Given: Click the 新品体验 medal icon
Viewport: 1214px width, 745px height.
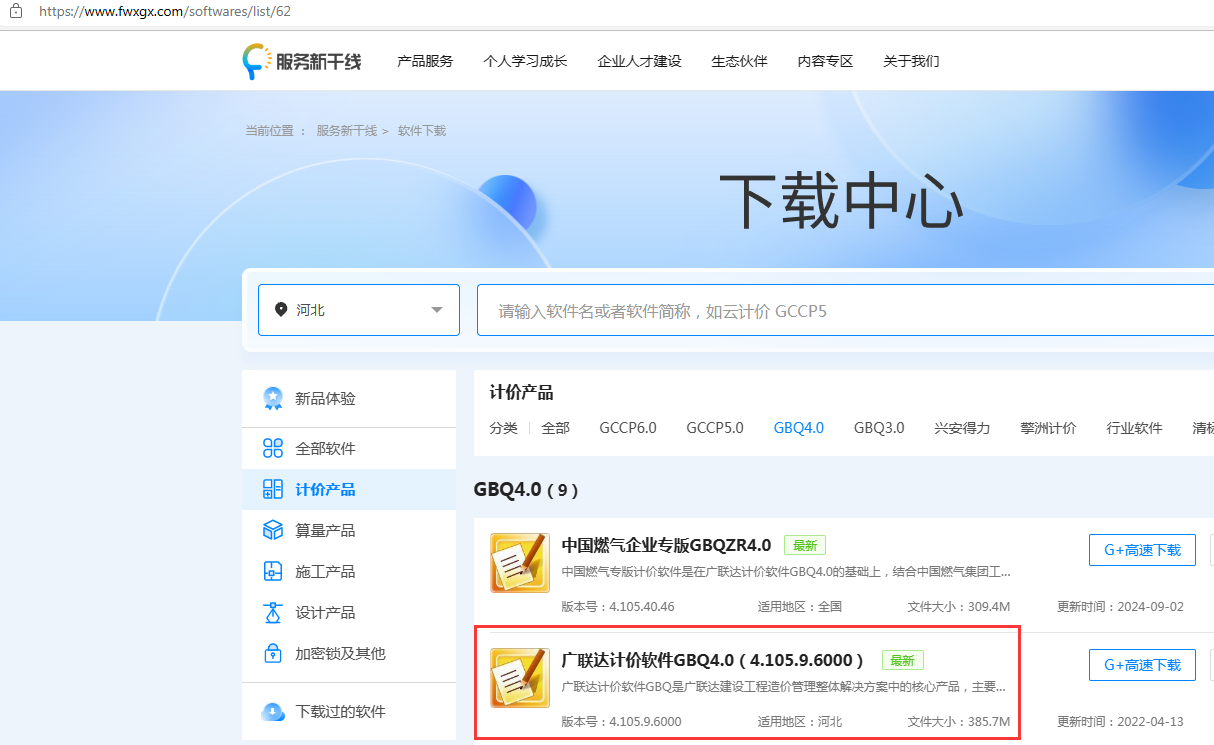Looking at the screenshot, I should click(x=273, y=398).
